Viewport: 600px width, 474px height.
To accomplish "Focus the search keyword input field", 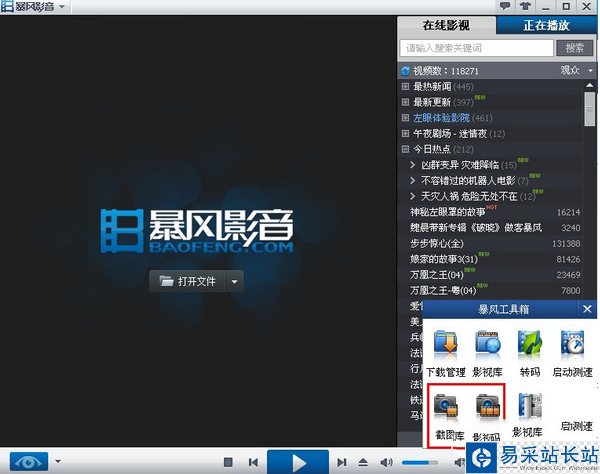I will pyautogui.click(x=476, y=48).
